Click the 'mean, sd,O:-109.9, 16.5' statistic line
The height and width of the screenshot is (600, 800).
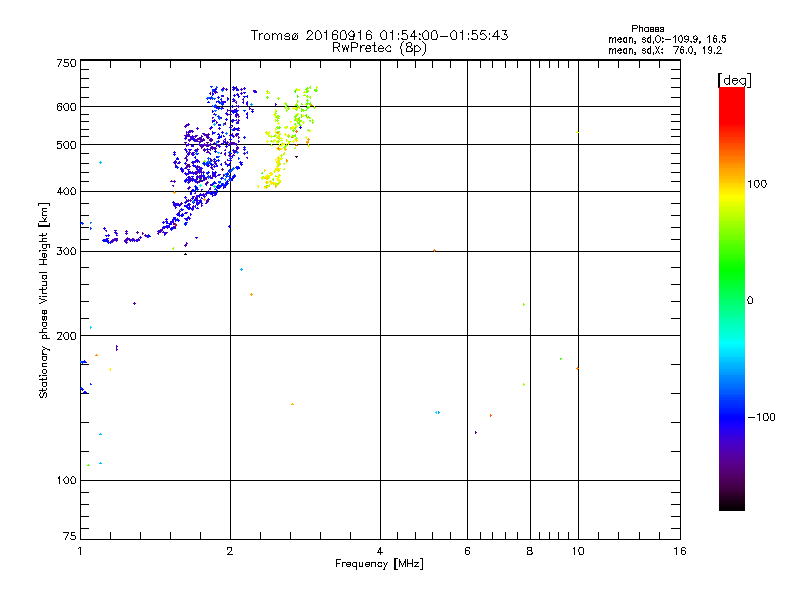tap(667, 39)
